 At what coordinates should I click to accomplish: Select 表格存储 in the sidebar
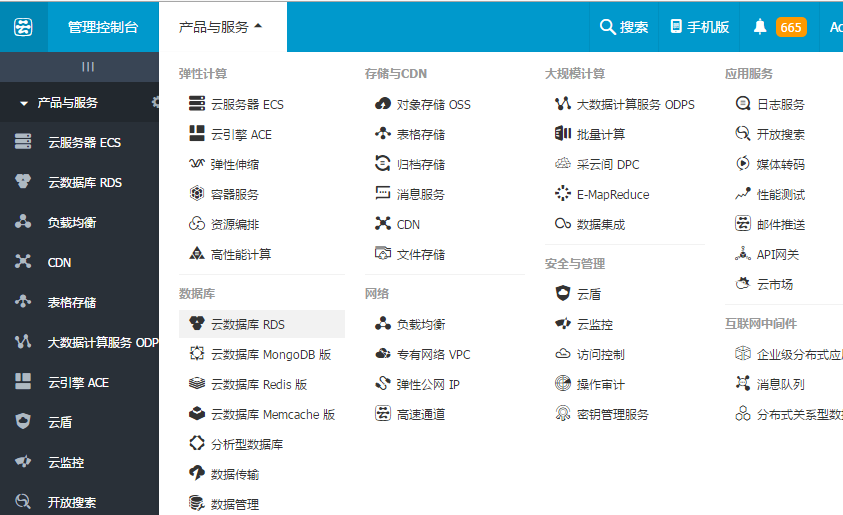[x=72, y=303]
